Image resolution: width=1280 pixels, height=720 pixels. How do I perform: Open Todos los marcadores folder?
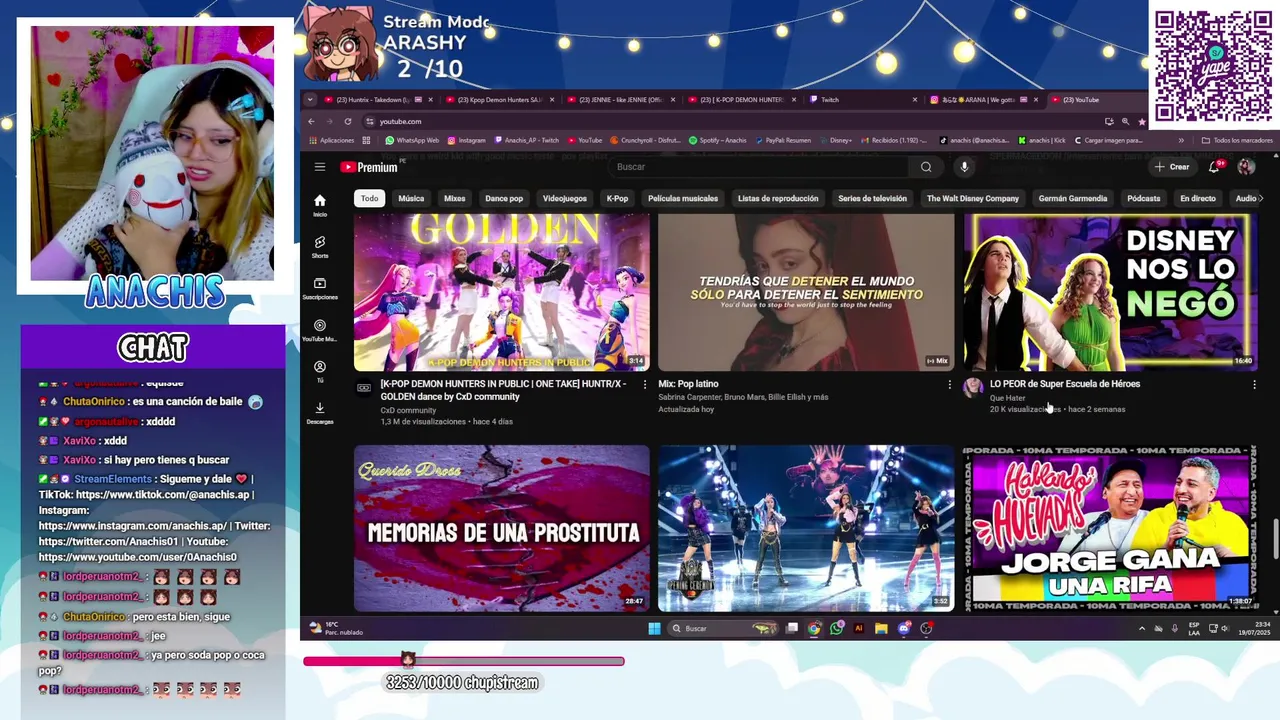pos(1237,140)
